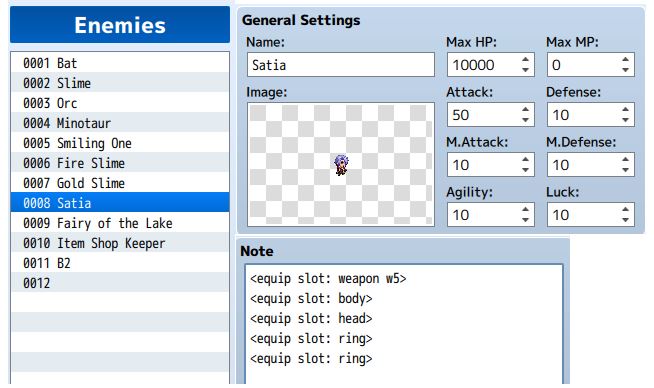Select enemy 0008 Satia
The width and height of the screenshot is (654, 388).
pyautogui.click(x=120, y=203)
